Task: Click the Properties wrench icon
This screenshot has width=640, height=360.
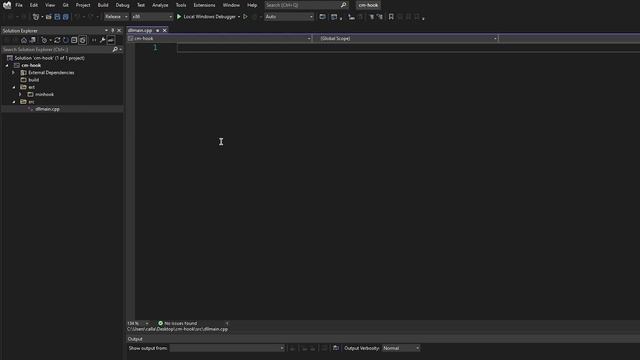Action: coord(102,40)
